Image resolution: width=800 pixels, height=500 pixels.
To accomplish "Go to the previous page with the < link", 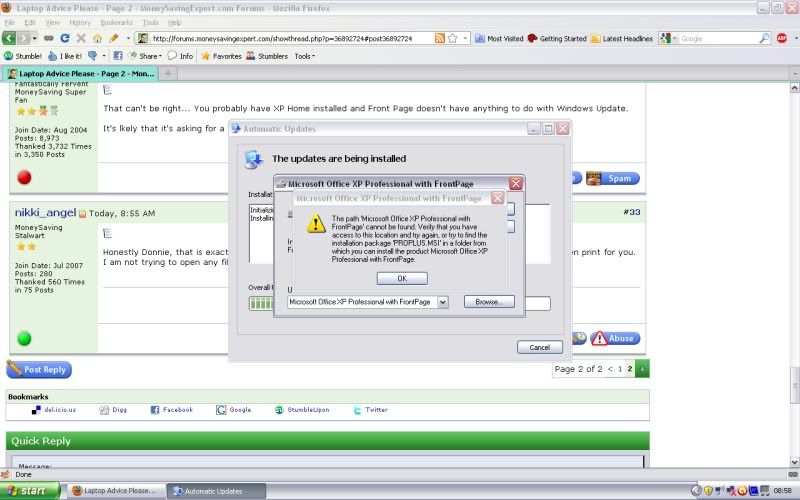I will coord(610,368).
